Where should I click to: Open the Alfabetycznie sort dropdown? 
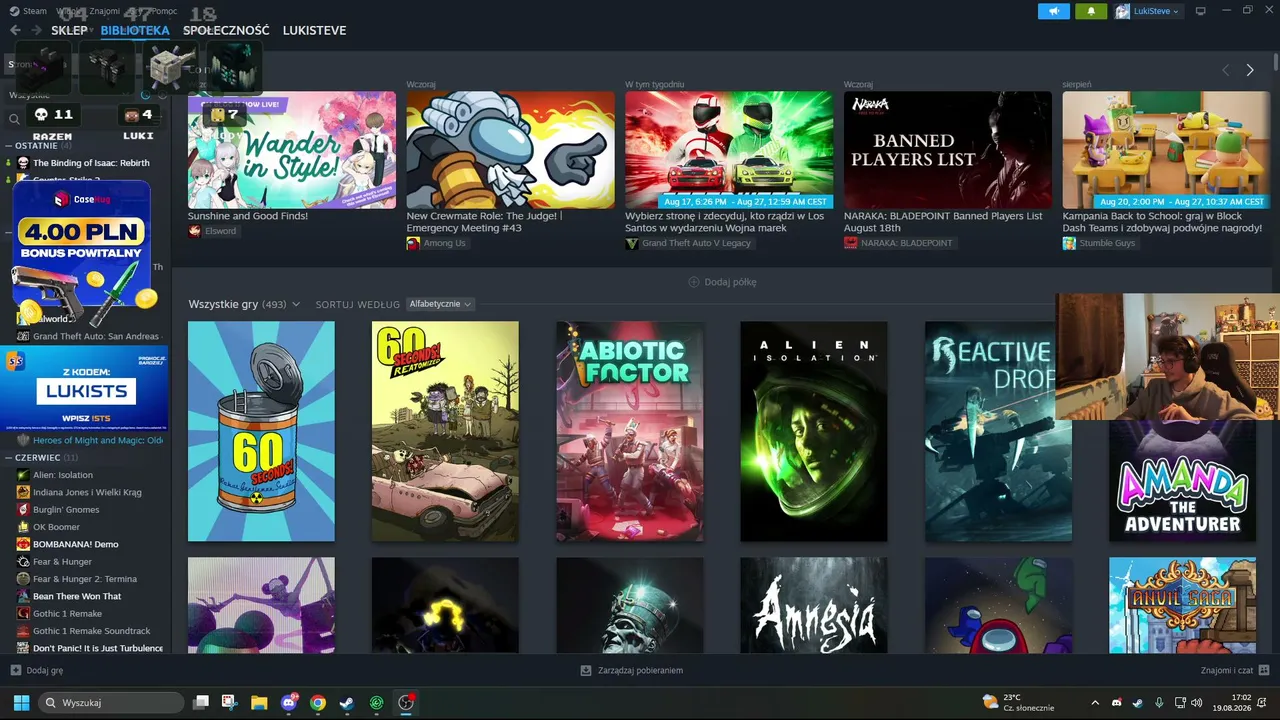click(440, 304)
